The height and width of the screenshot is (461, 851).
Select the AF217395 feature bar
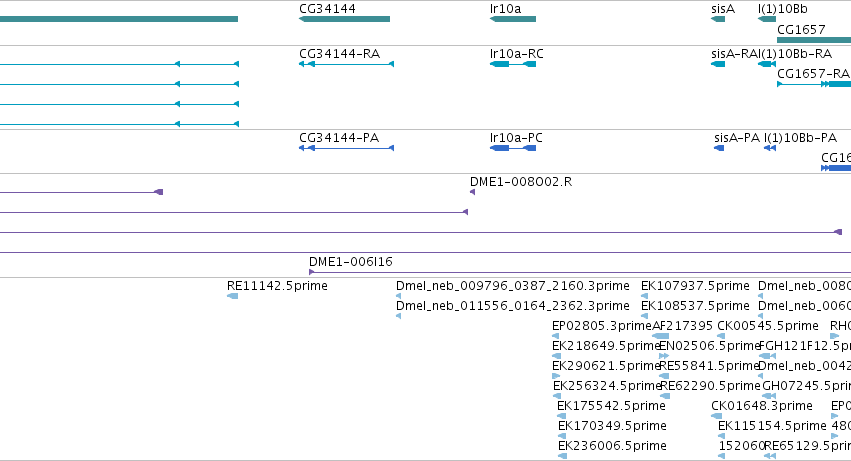[x=661, y=336]
